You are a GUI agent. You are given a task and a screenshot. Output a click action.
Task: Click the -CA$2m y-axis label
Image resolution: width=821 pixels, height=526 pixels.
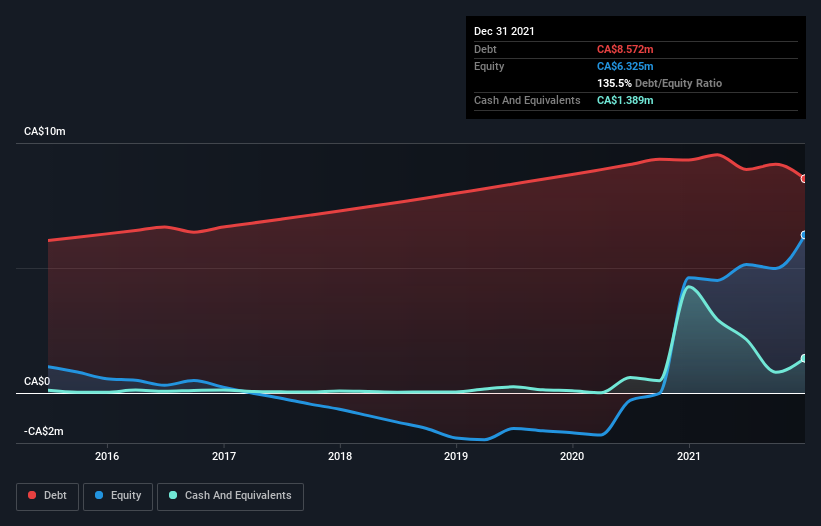pyautogui.click(x=43, y=431)
